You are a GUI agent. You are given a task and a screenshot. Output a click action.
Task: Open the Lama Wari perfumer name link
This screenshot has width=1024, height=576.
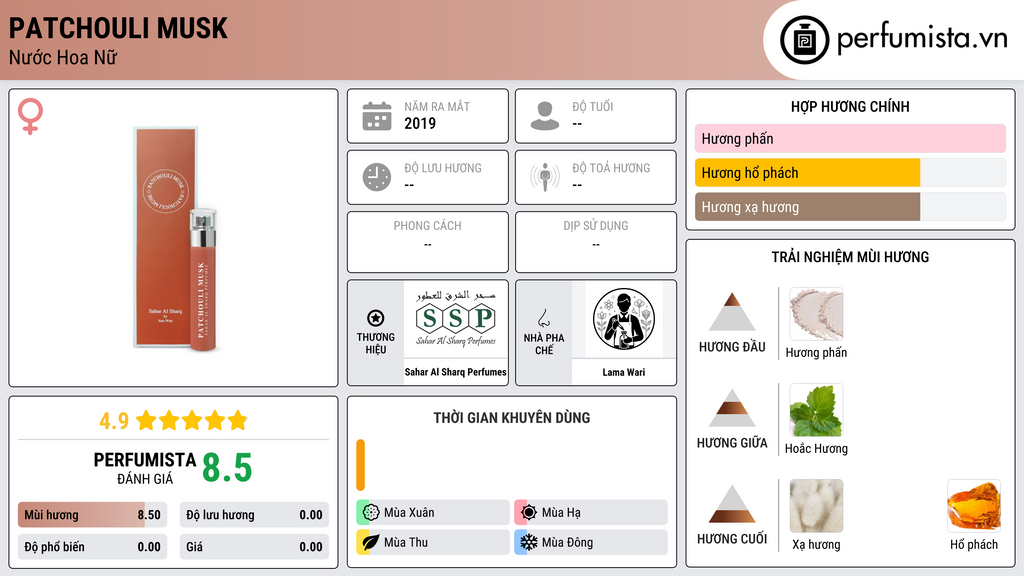624,372
